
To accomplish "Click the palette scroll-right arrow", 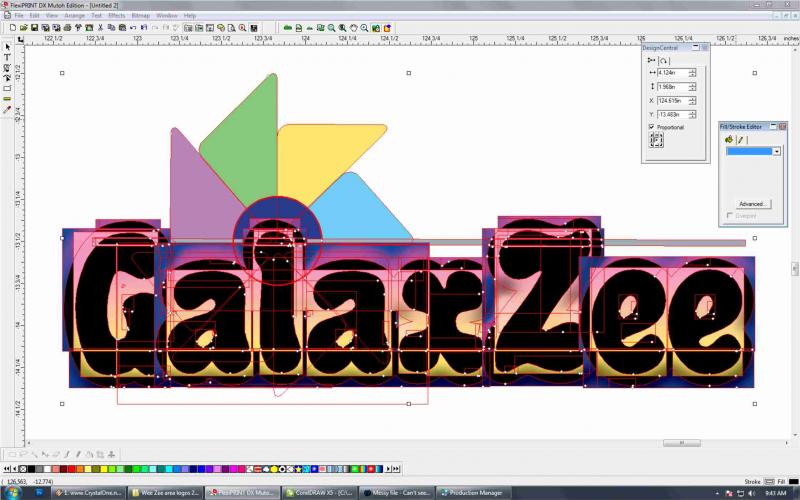I will click(x=388, y=469).
